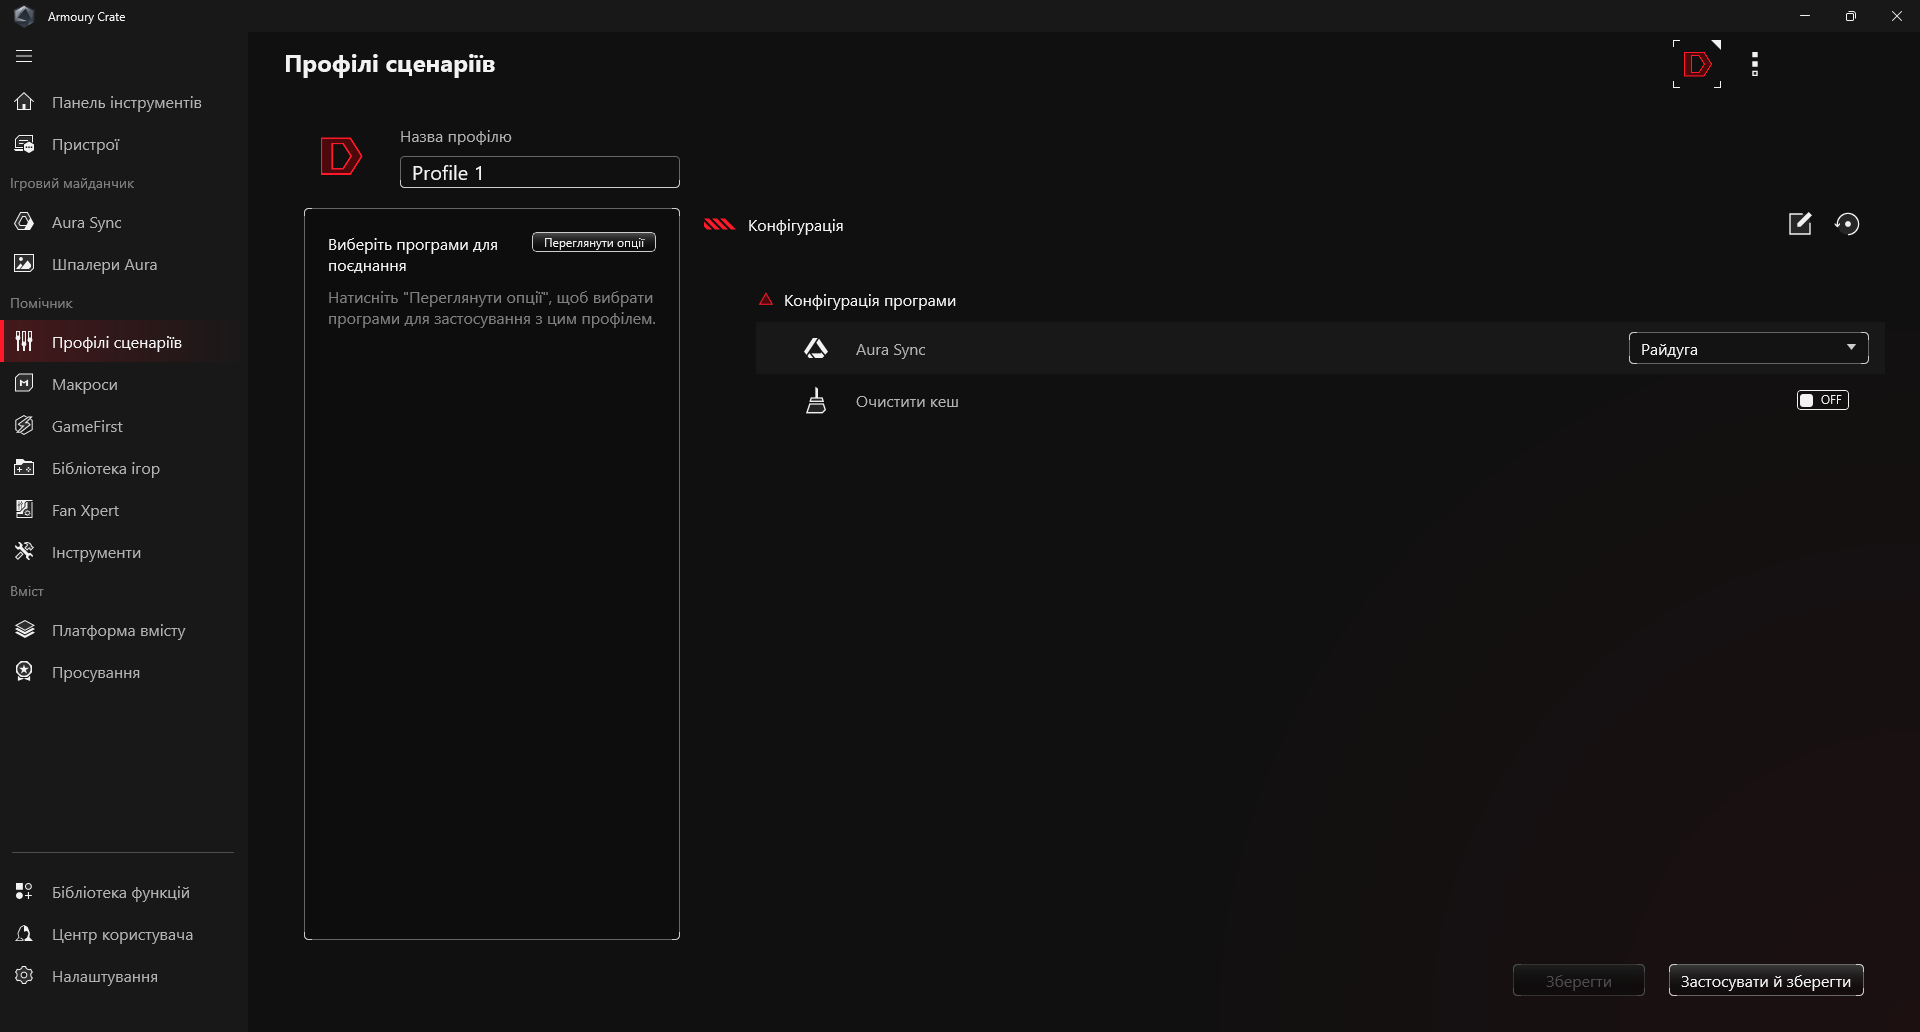This screenshot has width=1920, height=1032.
Task: Open Макроси in the sidebar
Action: [85, 384]
